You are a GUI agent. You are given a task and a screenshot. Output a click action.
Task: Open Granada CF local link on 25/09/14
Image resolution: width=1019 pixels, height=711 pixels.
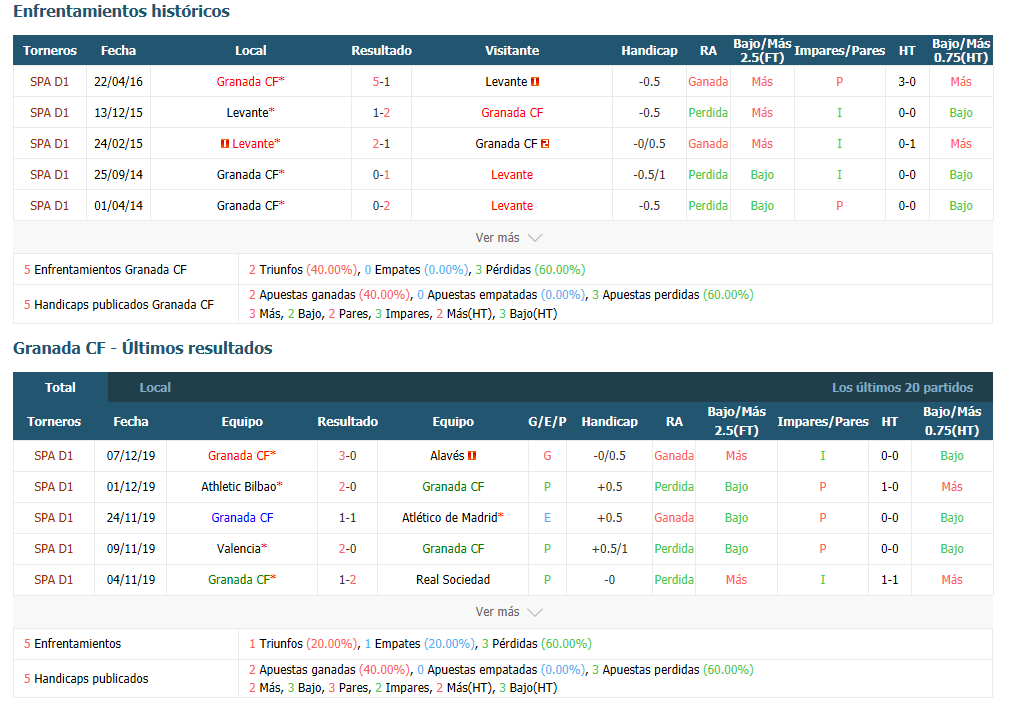(250, 175)
